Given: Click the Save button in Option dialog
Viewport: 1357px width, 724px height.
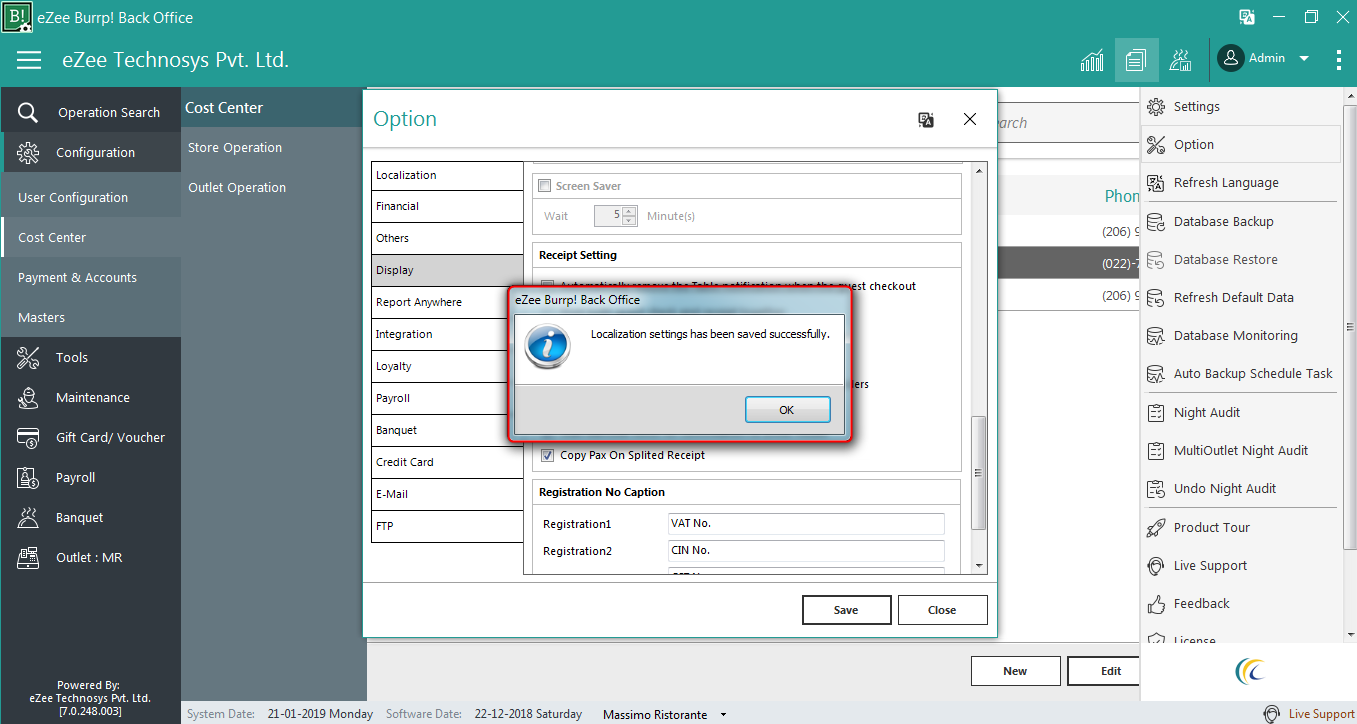Looking at the screenshot, I should (846, 610).
